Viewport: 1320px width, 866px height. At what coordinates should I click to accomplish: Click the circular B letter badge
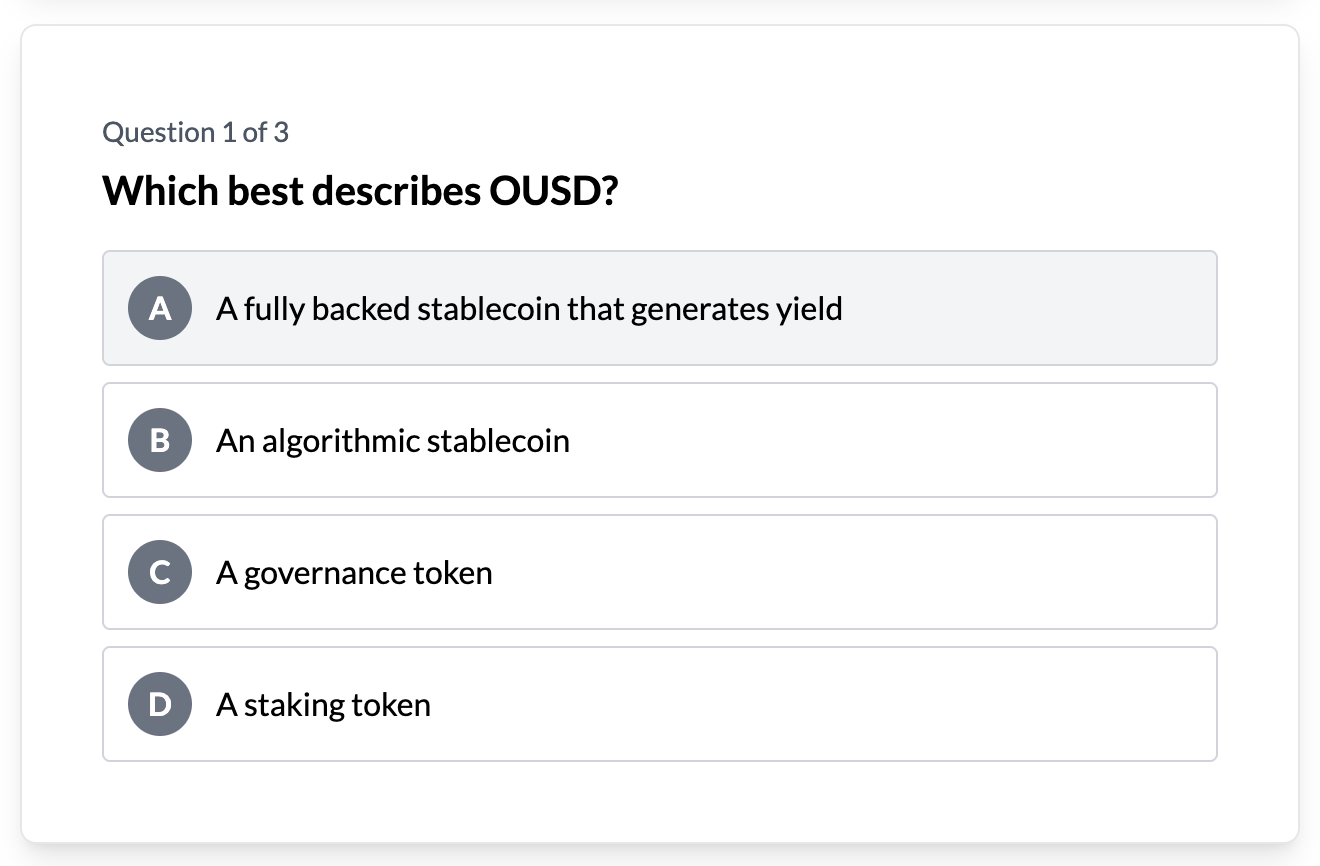(160, 440)
